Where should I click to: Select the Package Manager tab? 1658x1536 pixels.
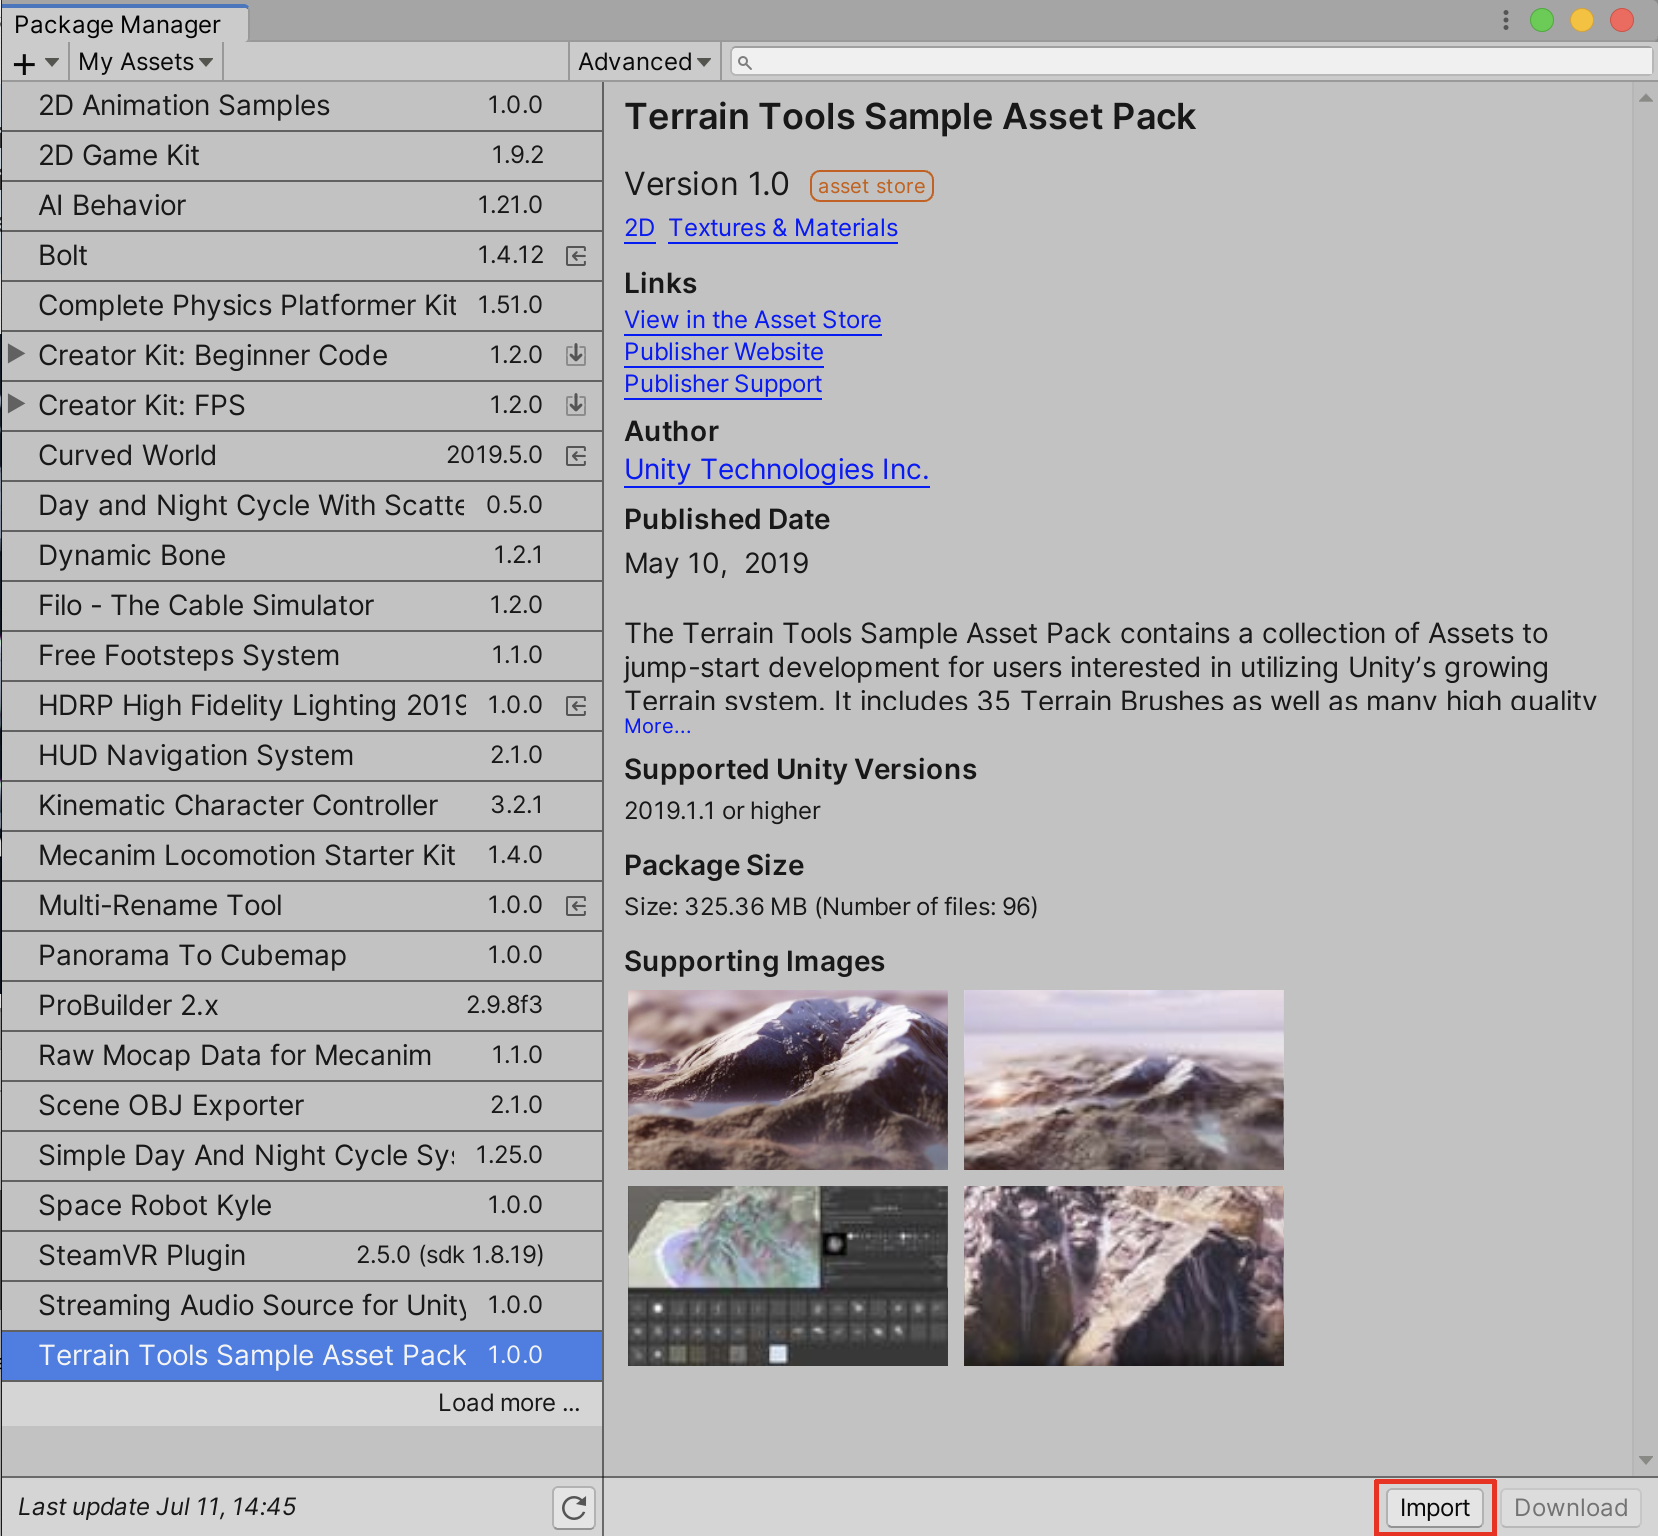[117, 24]
